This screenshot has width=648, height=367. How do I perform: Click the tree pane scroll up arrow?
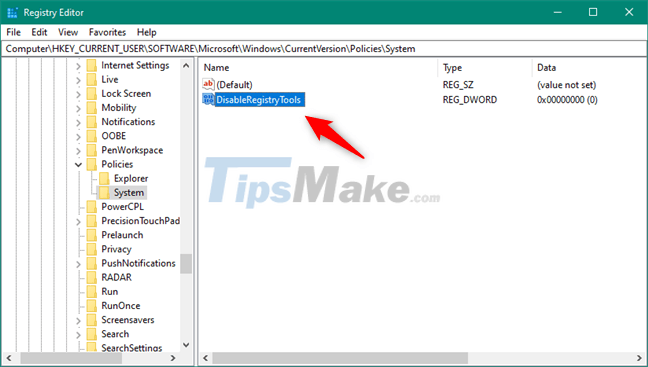[186, 65]
